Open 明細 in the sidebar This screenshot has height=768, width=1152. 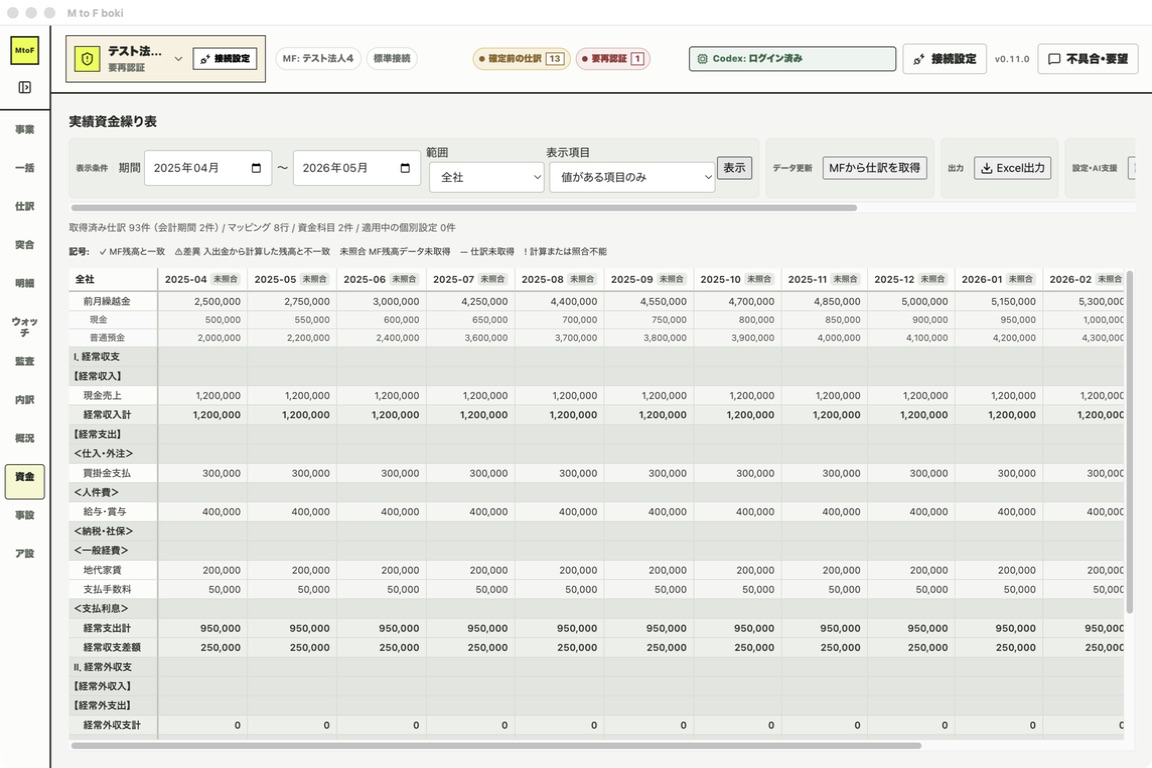point(24,283)
